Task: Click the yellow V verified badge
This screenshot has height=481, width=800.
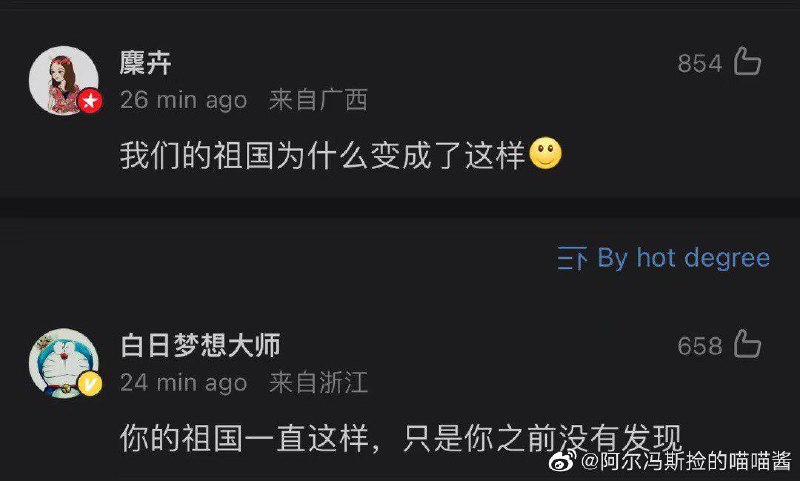Action: click(x=90, y=384)
